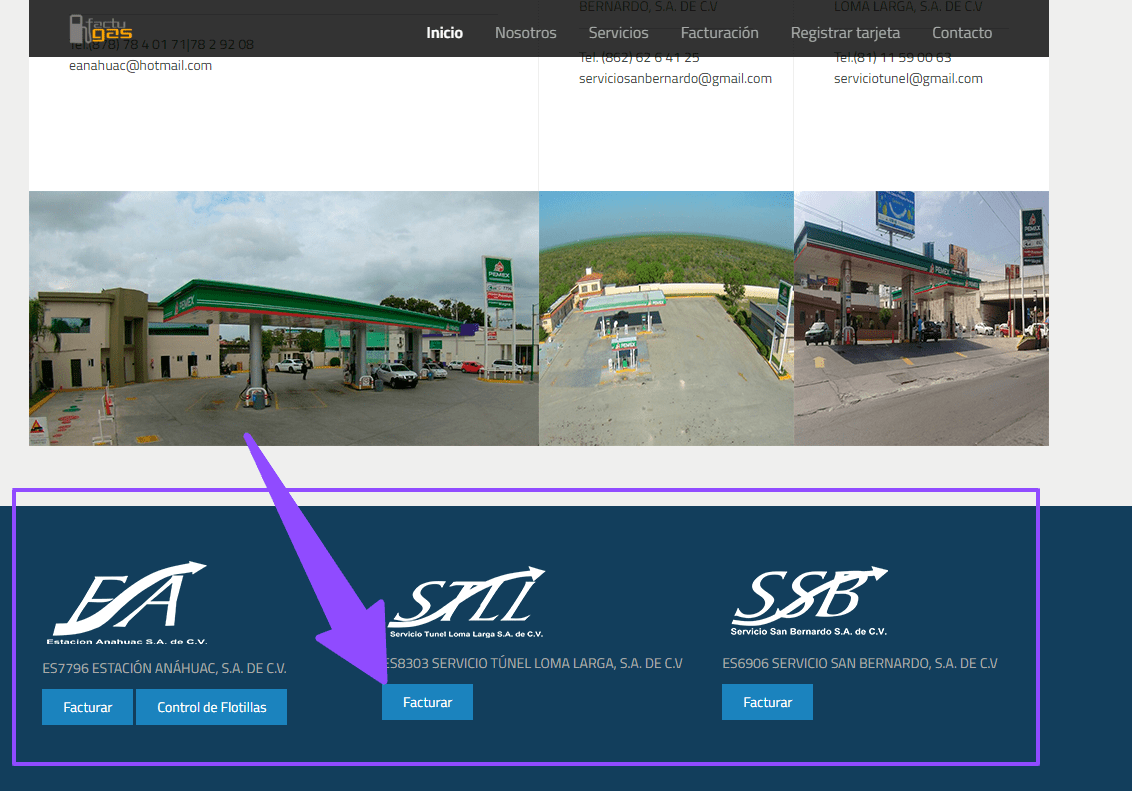Image resolution: width=1132 pixels, height=791 pixels.
Task: Select the text ES7796 ESTACIÓN ANÁHUAC, S.A. DE C.V.
Action: coord(165,668)
